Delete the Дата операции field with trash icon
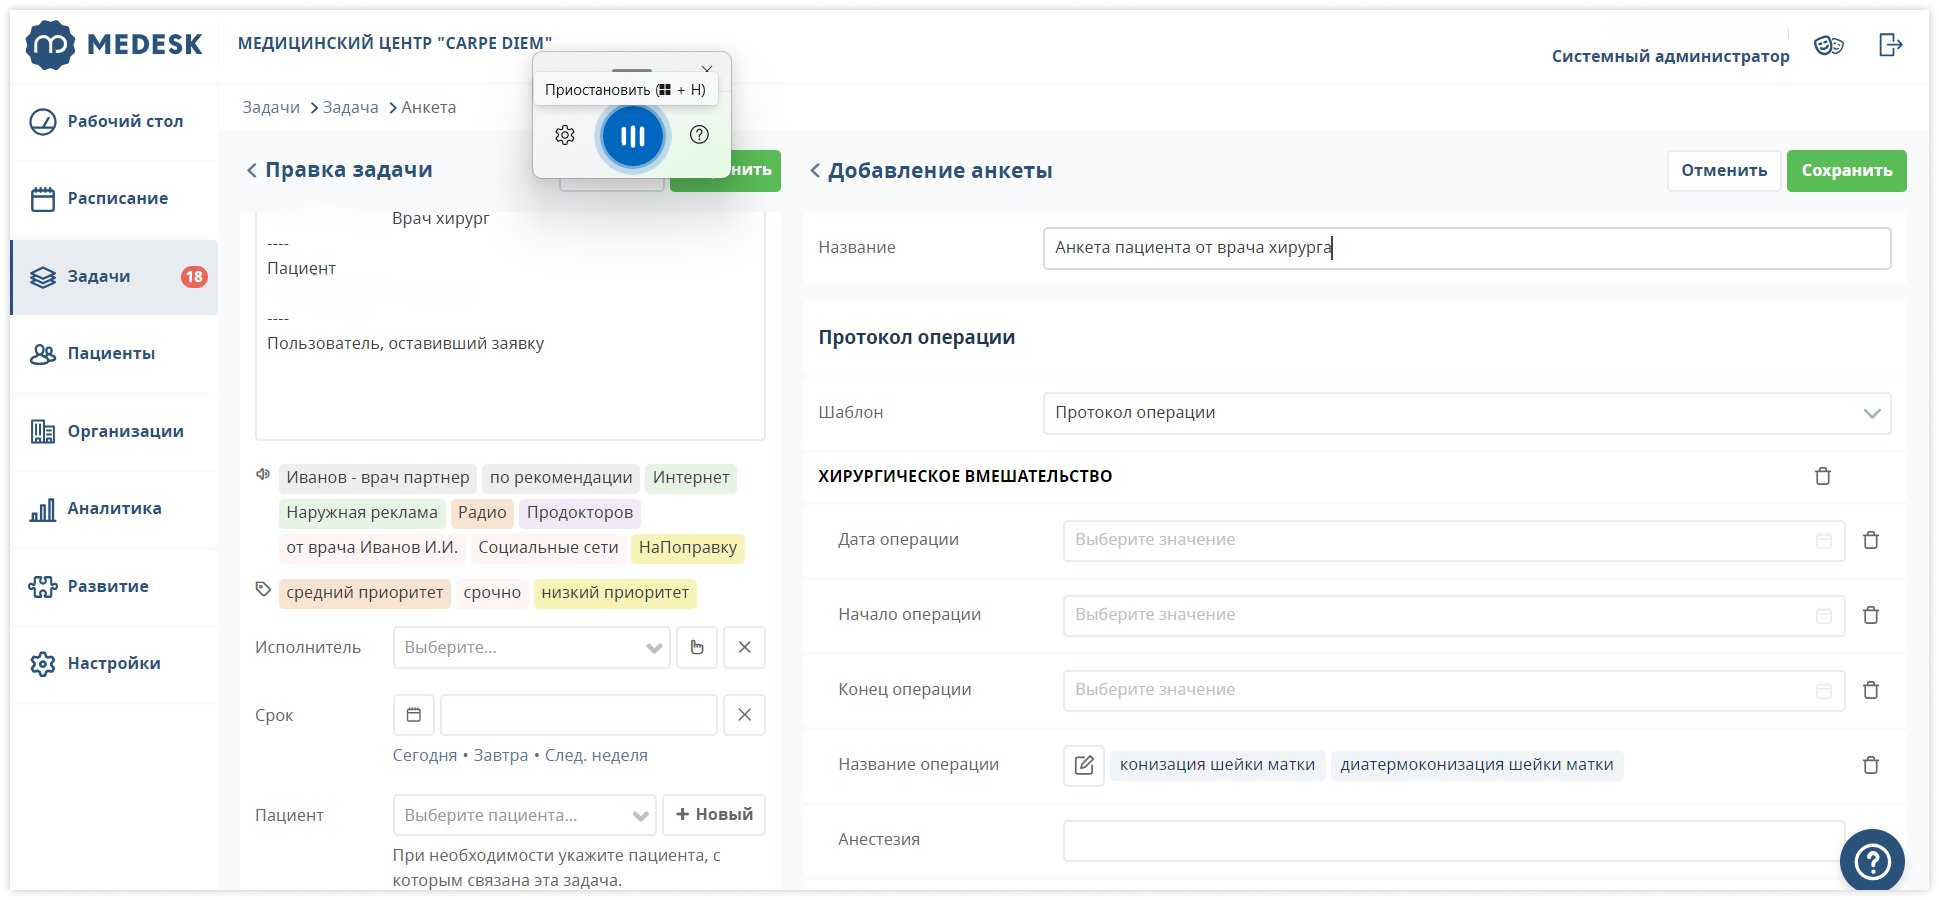Viewport: 1939px width, 900px height. [1870, 540]
